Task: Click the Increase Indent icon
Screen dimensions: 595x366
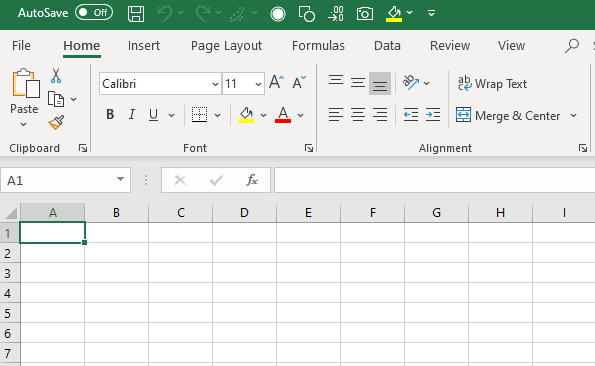Action: point(433,115)
